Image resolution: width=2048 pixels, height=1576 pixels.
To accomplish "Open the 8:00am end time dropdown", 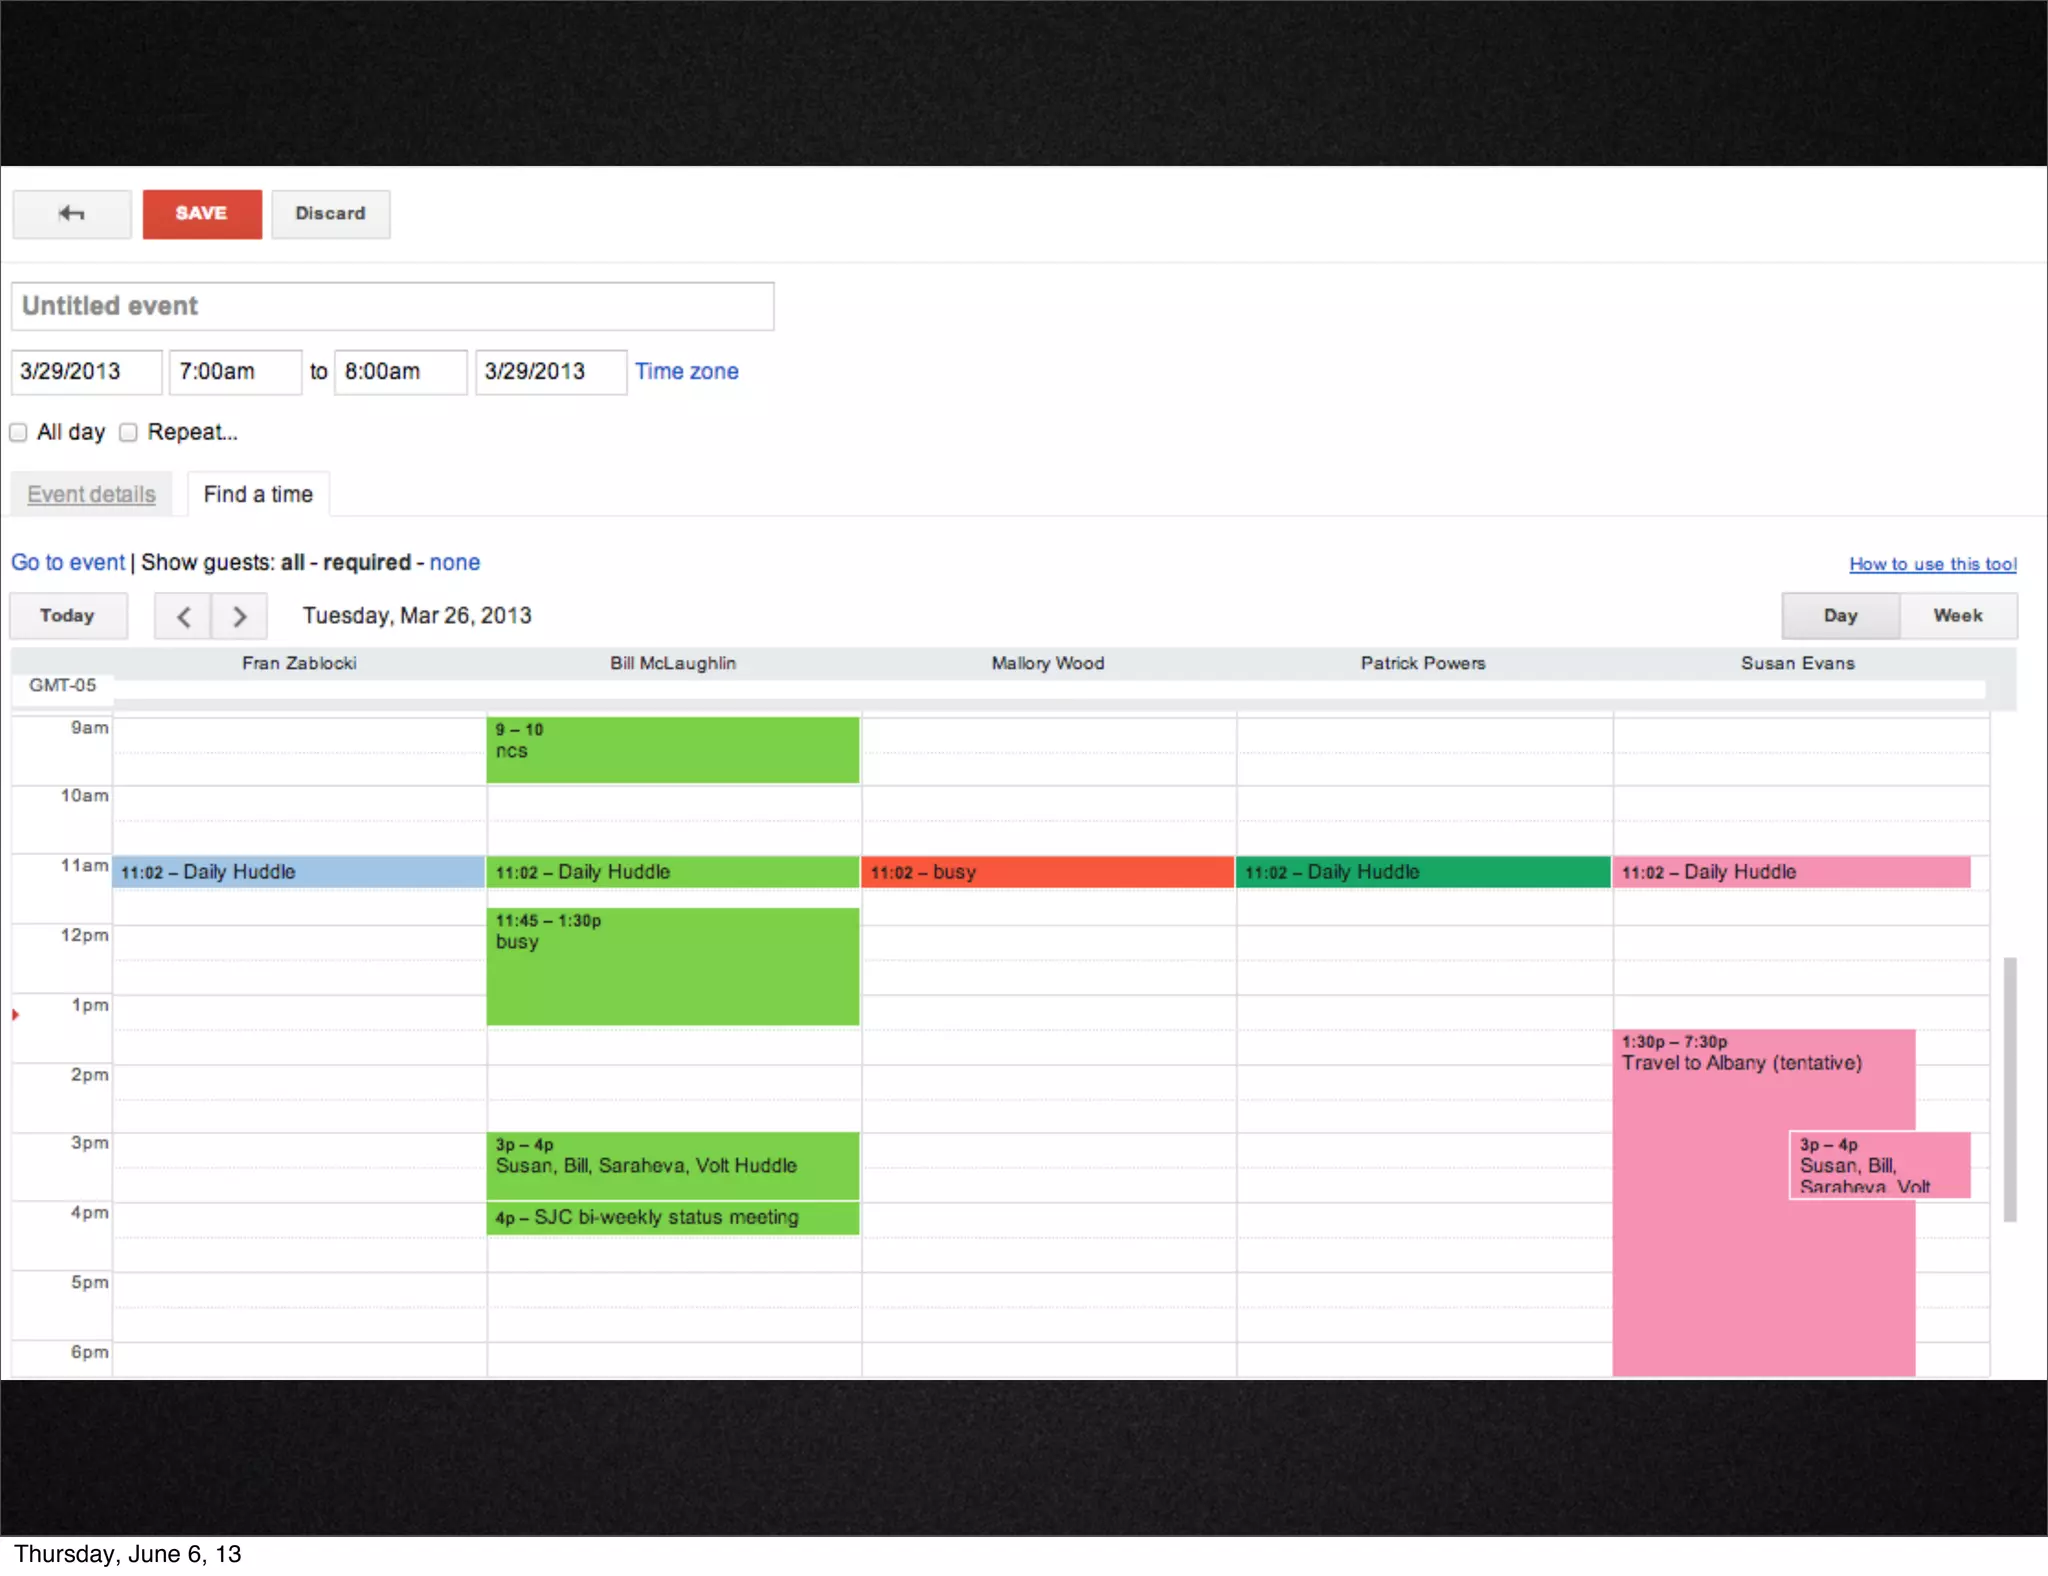I will pos(400,372).
